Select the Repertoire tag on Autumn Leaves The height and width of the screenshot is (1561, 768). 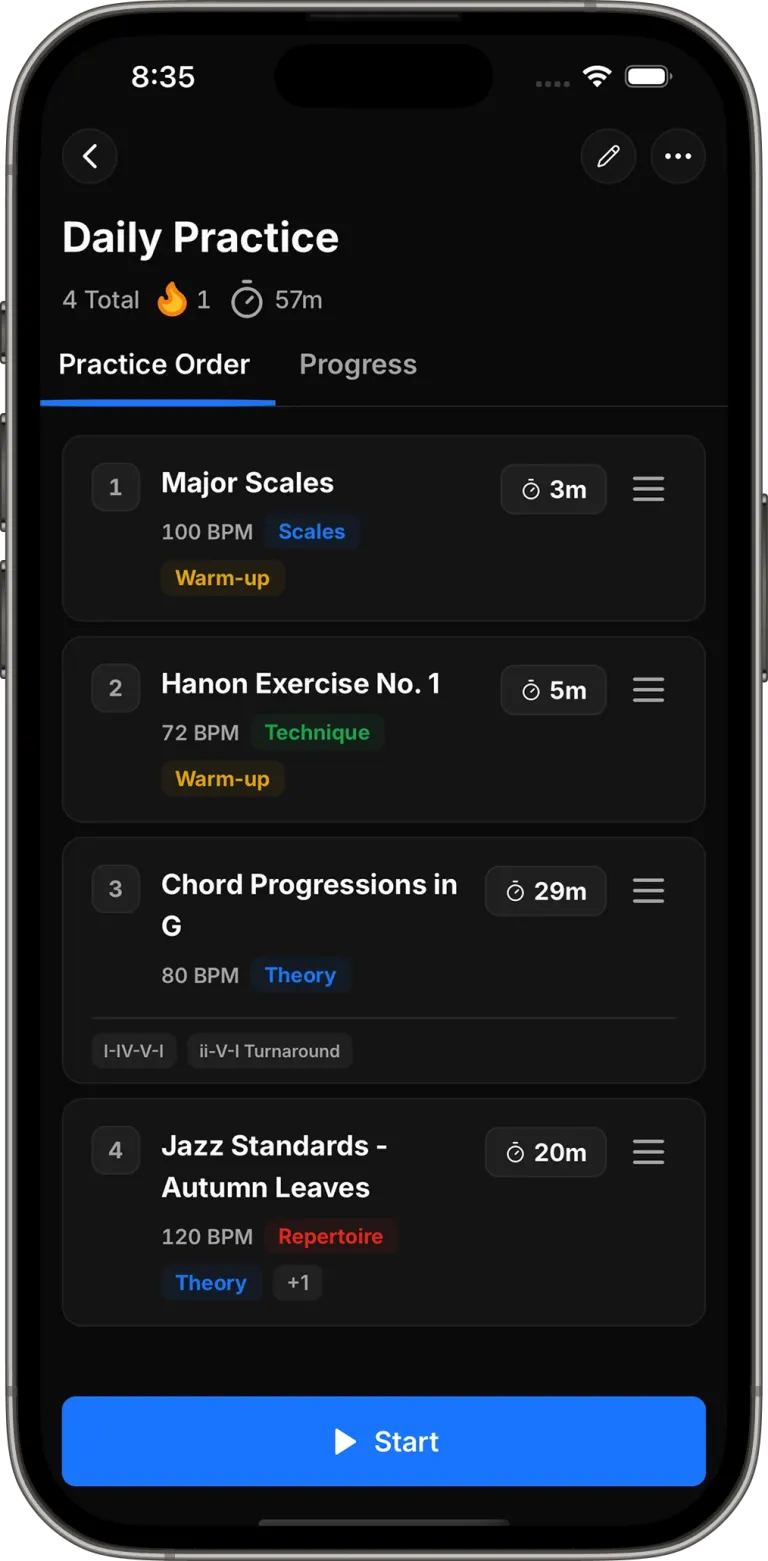tap(330, 1236)
